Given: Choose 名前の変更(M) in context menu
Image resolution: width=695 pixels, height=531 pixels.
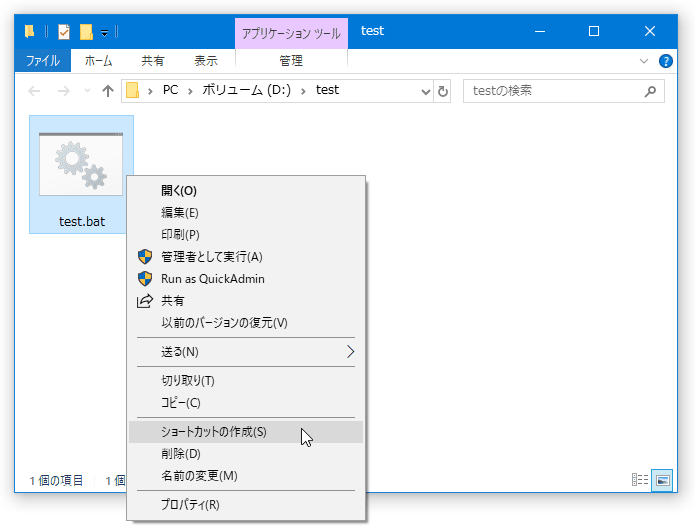Looking at the screenshot, I should [246, 476].
